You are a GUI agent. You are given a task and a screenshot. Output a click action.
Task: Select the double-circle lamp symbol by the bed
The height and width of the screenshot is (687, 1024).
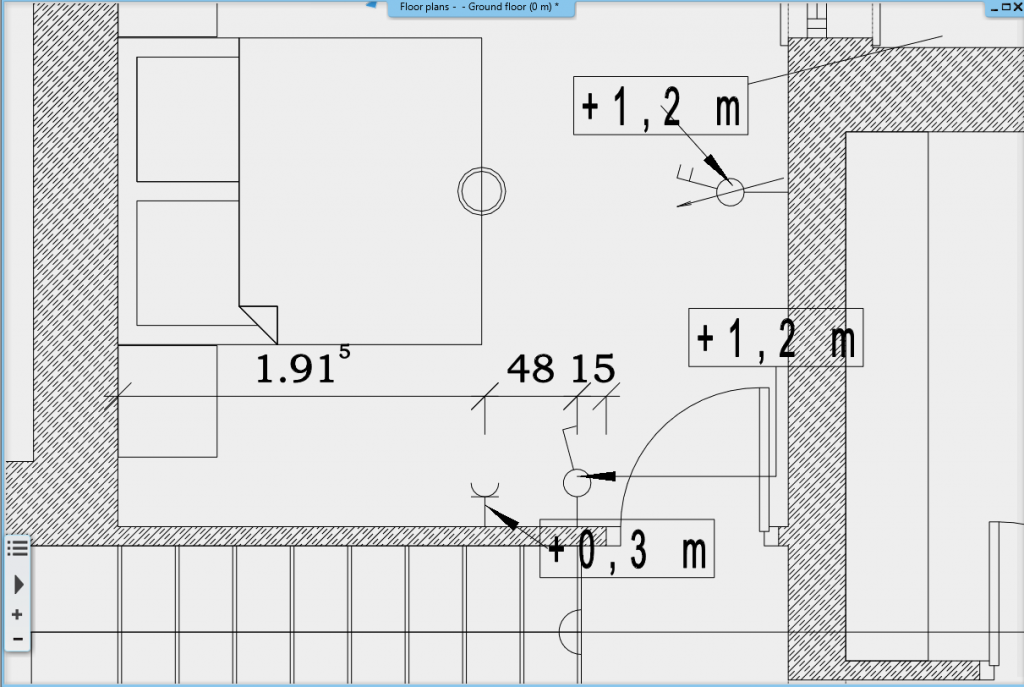point(478,190)
